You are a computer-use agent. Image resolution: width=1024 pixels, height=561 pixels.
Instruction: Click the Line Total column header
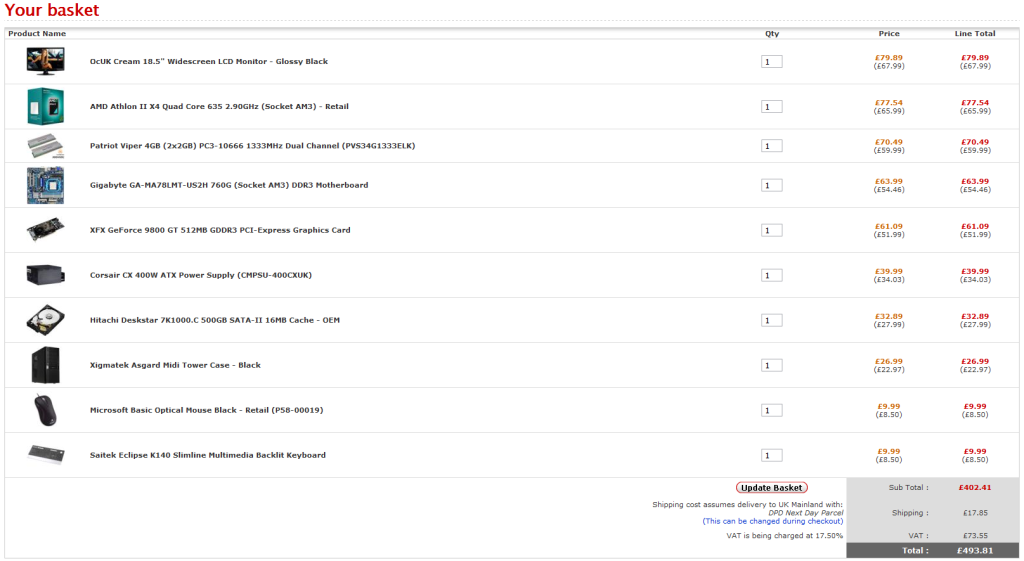tap(975, 33)
